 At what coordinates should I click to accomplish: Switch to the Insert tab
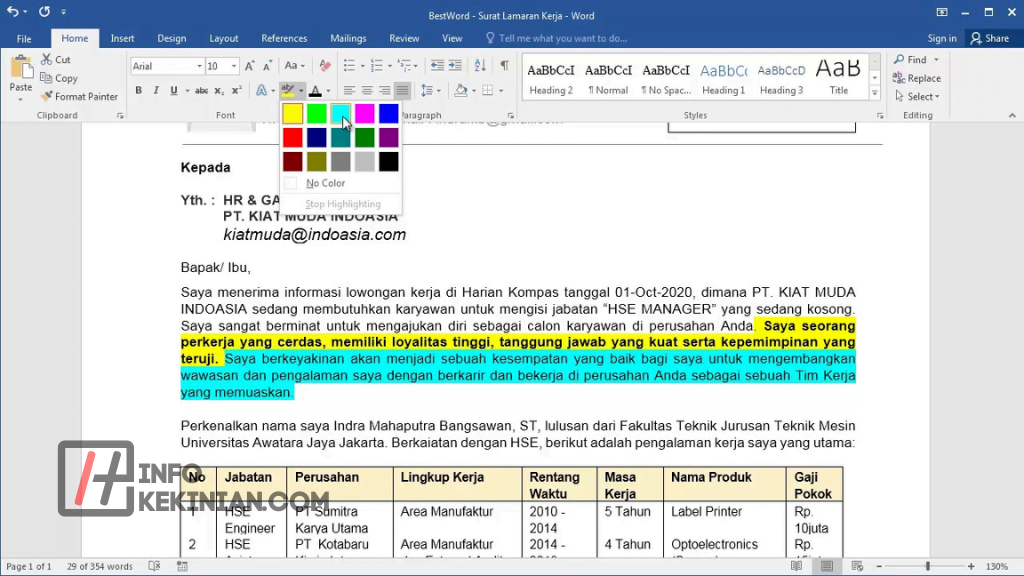[x=122, y=39]
